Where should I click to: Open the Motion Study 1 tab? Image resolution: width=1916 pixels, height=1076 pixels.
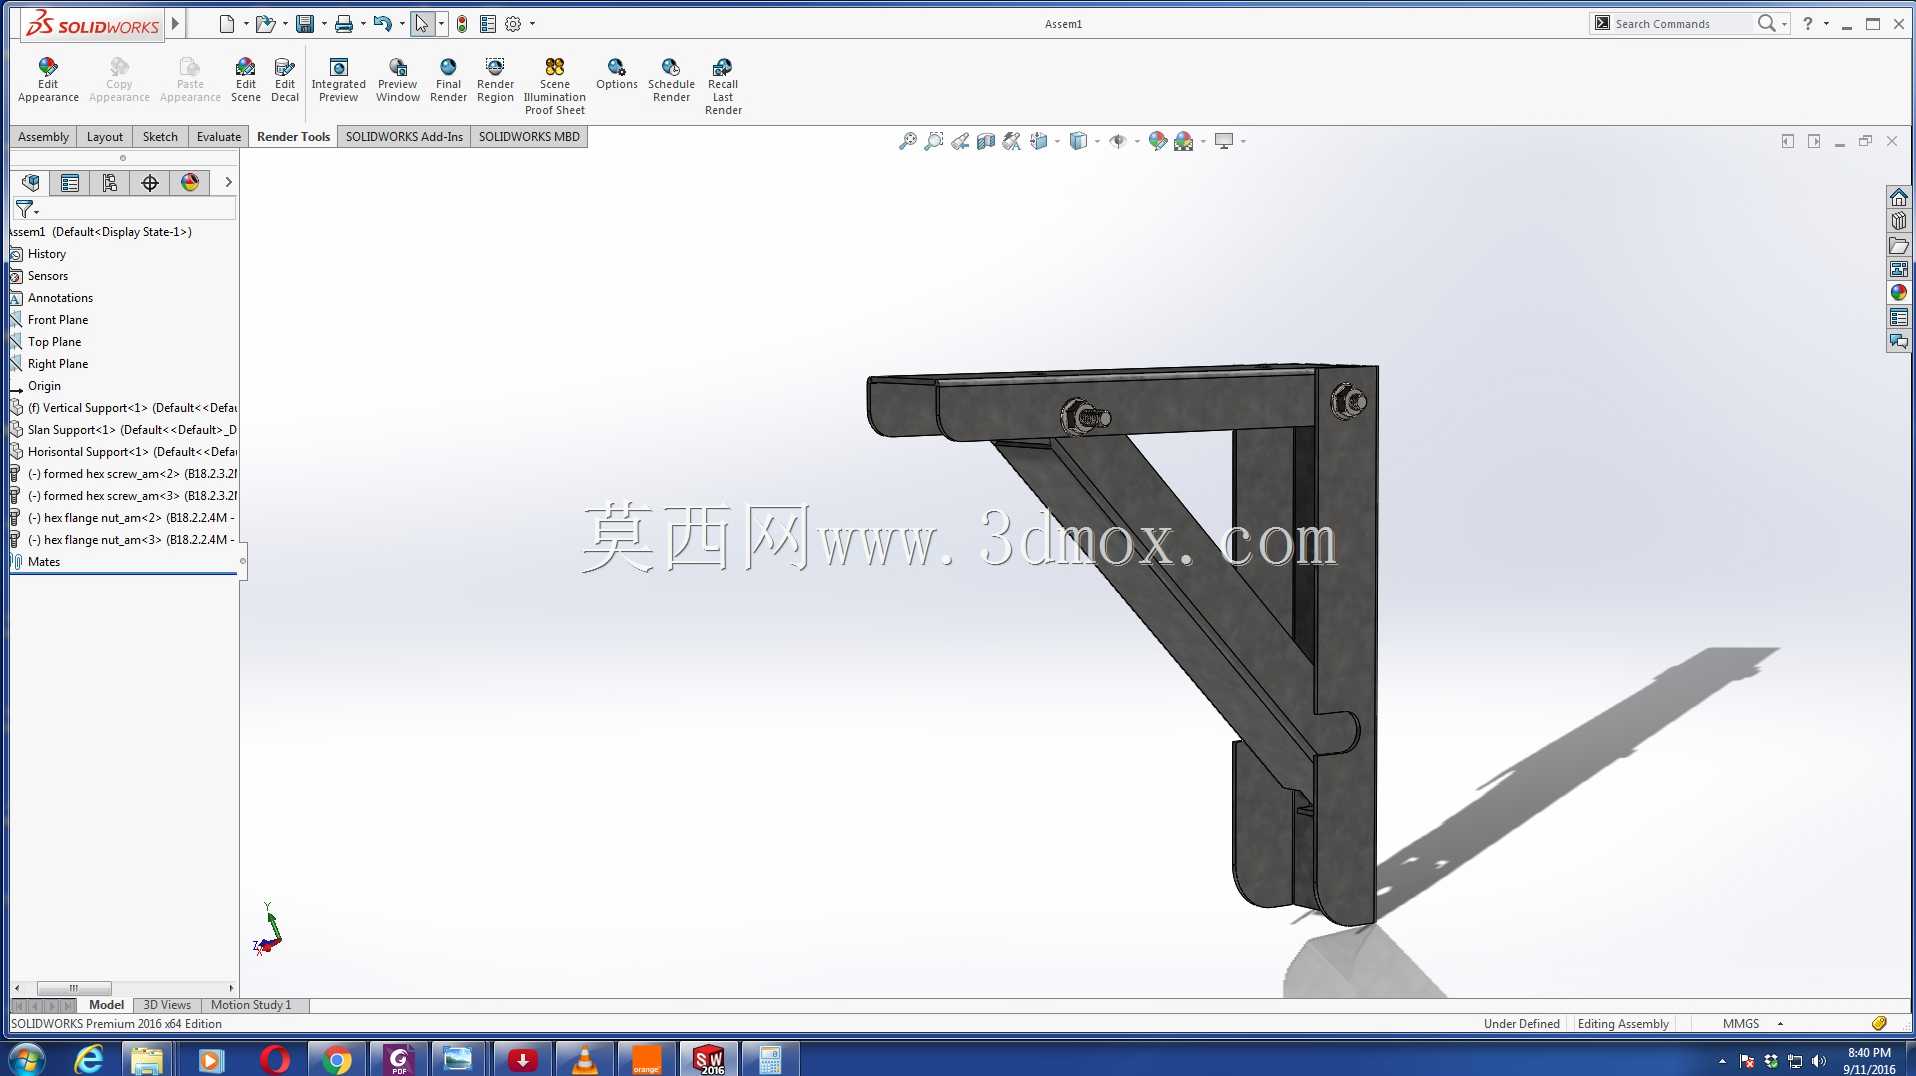[251, 1005]
